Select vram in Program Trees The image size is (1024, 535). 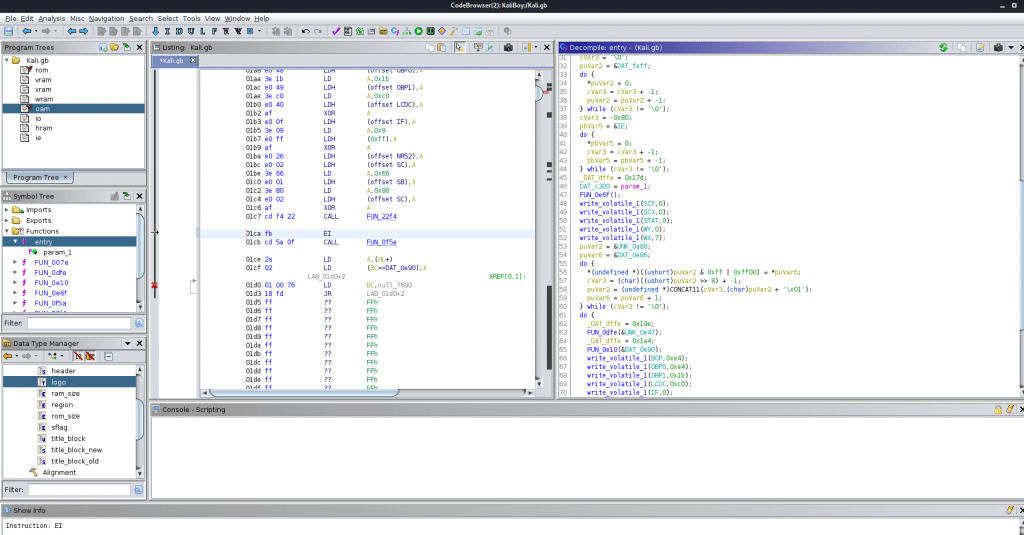(x=43, y=80)
